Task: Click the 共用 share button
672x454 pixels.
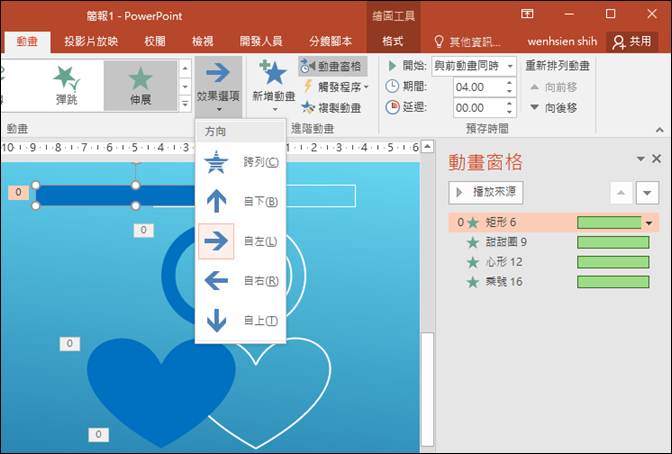Action: click(632, 42)
